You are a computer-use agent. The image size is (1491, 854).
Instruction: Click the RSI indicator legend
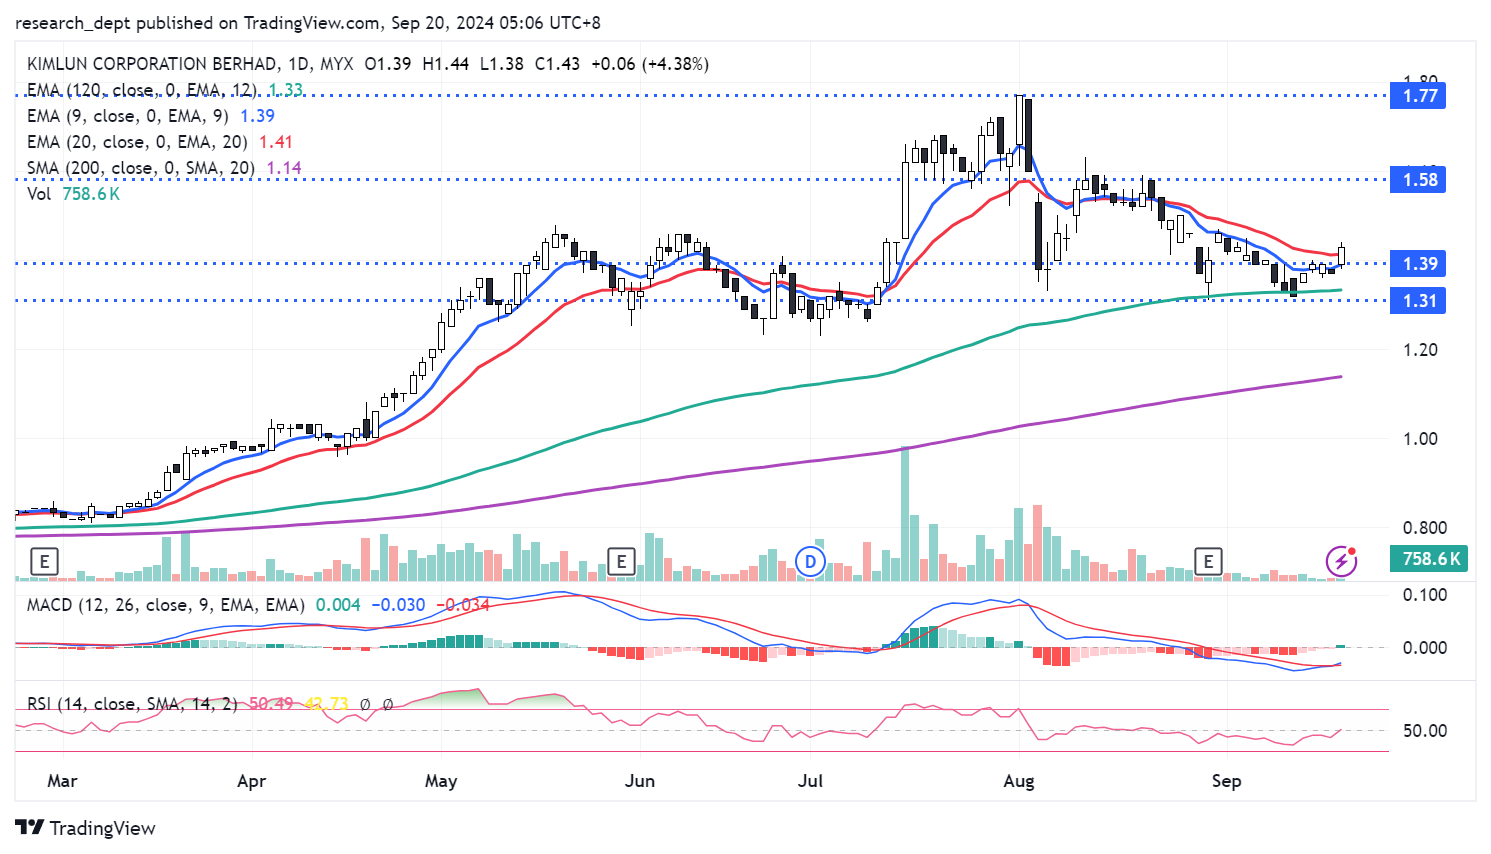pos(131,704)
